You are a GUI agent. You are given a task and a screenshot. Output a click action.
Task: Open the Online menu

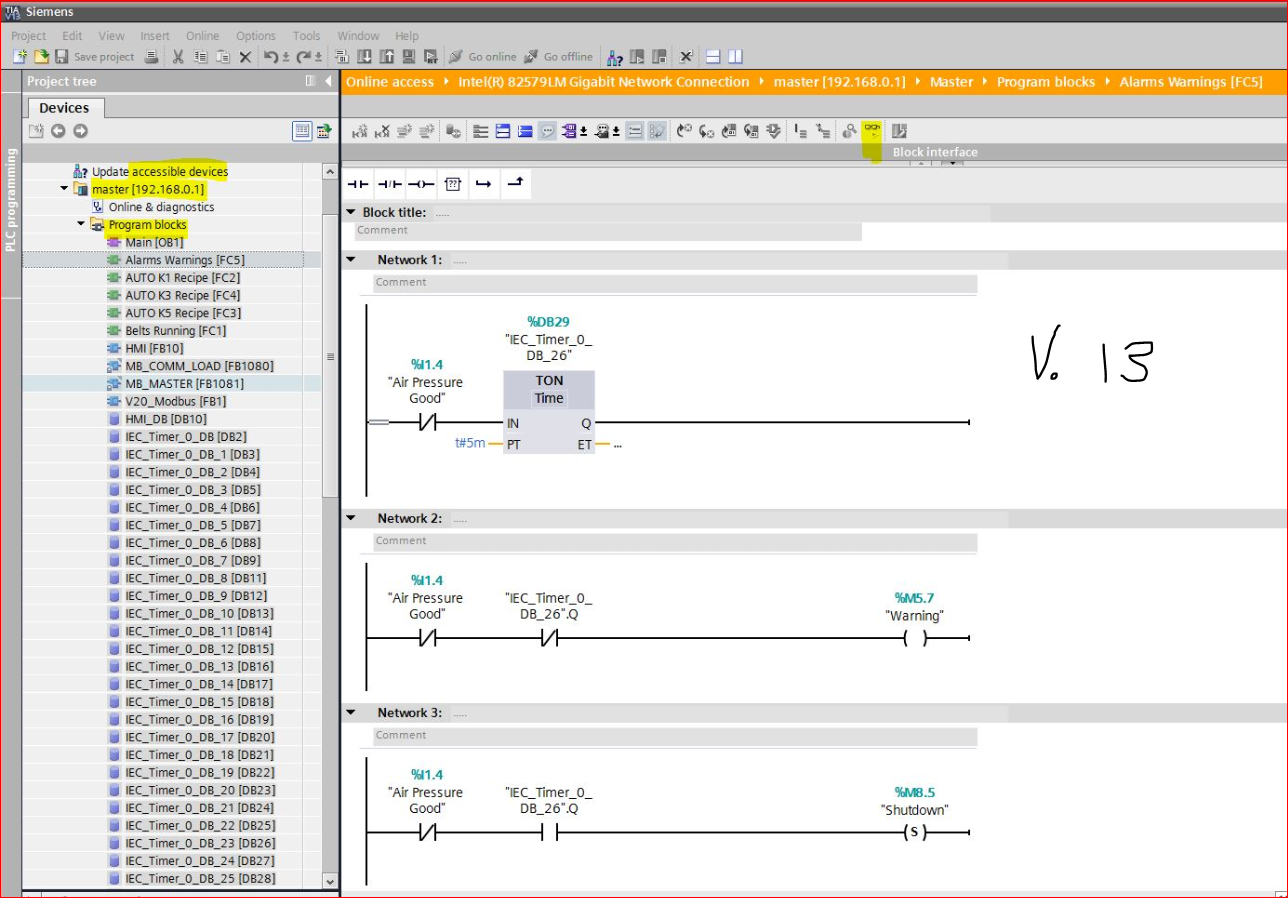point(202,36)
